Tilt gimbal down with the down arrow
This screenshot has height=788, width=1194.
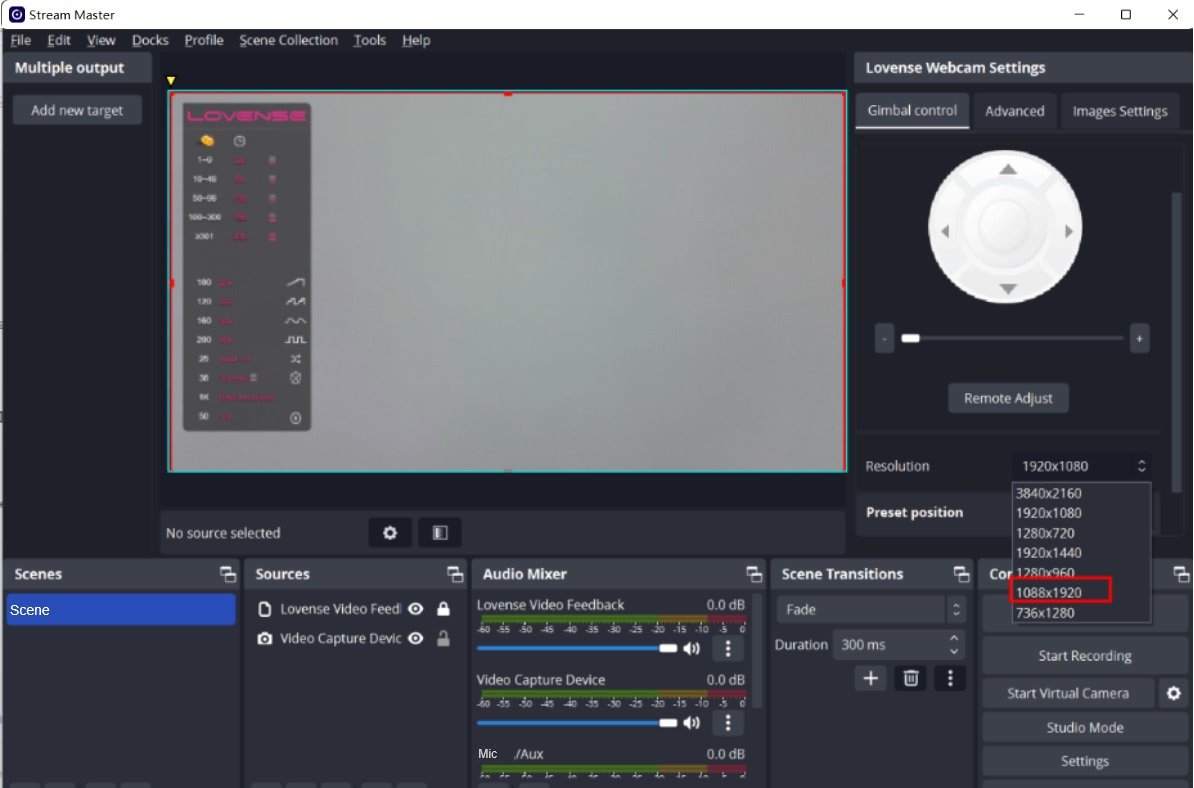[x=1007, y=289]
